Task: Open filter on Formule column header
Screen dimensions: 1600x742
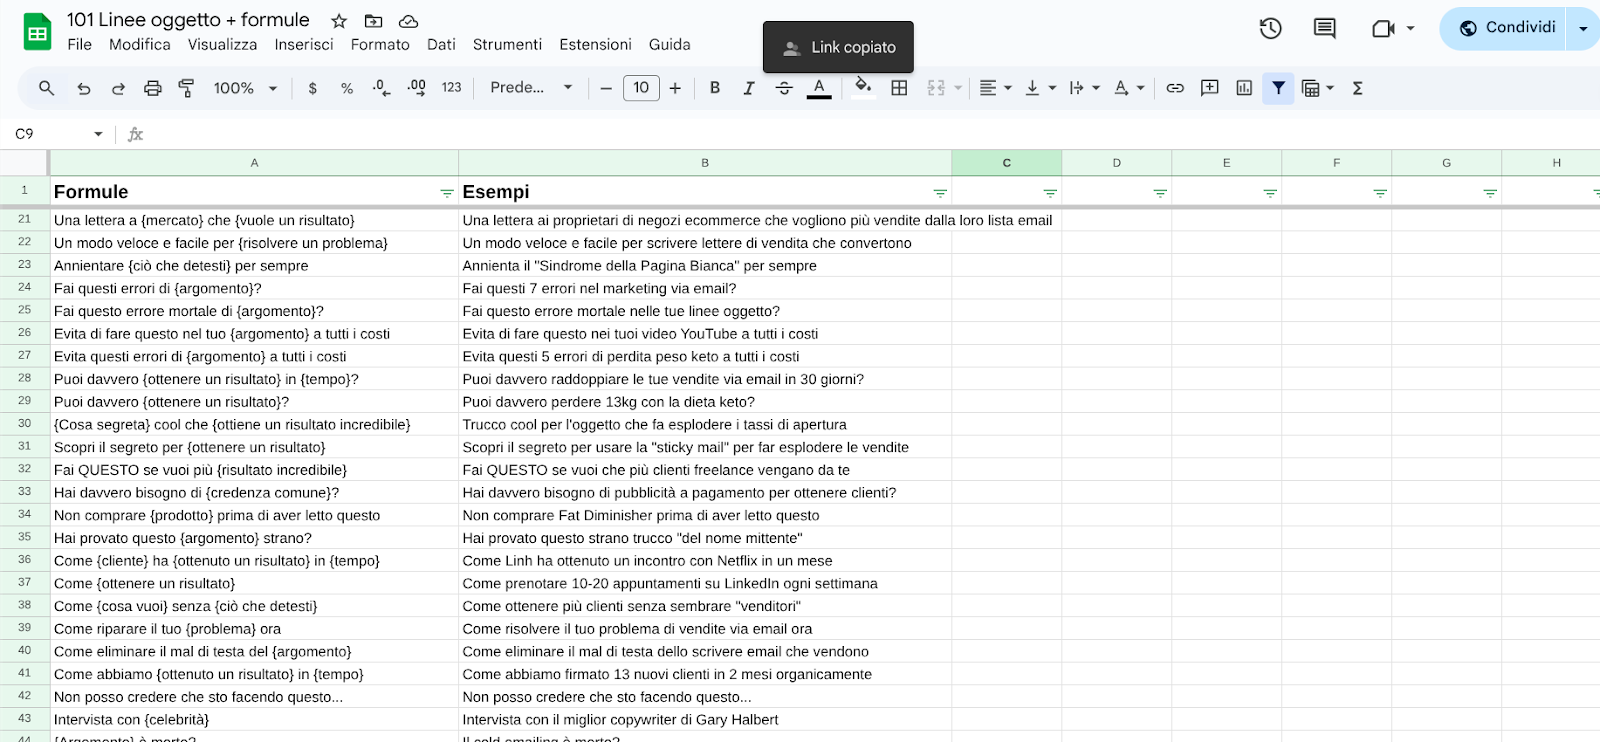Action: coord(447,193)
